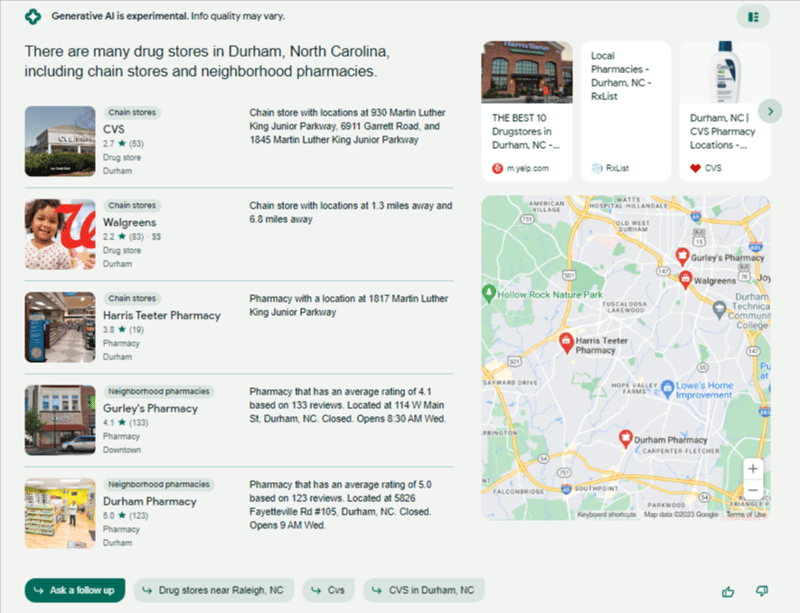The image size is (800, 613).
Task: Open the Local Pharmacies RxList card
Action: pyautogui.click(x=626, y=111)
